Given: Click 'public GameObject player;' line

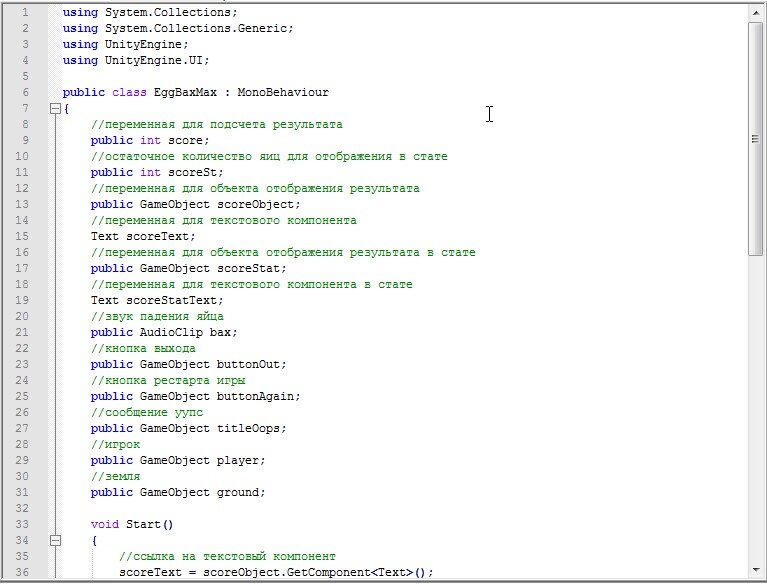Looking at the screenshot, I should point(178,460).
